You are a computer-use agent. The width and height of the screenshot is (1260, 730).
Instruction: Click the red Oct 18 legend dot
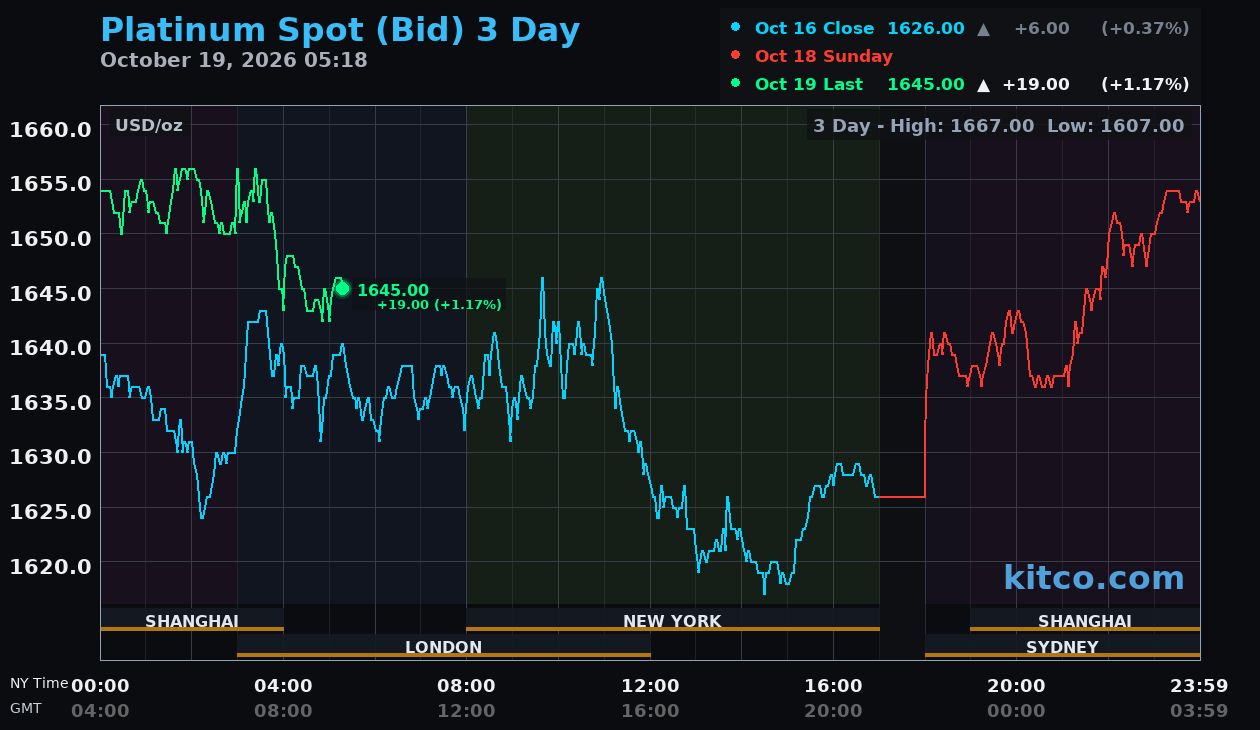coord(736,55)
